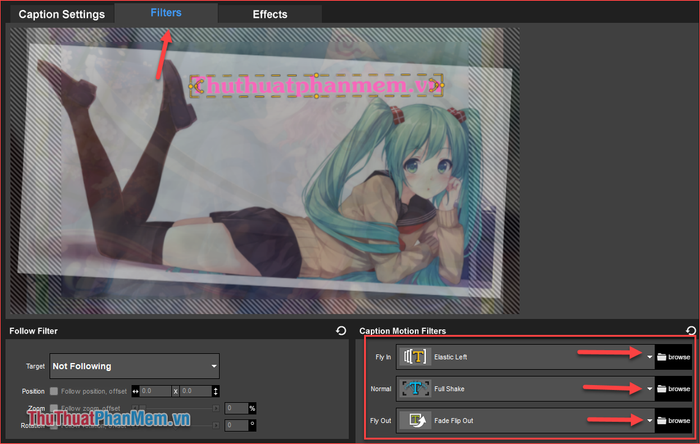700x444 pixels.
Task: Click the caption's right edge handle
Action: pos(442,85)
